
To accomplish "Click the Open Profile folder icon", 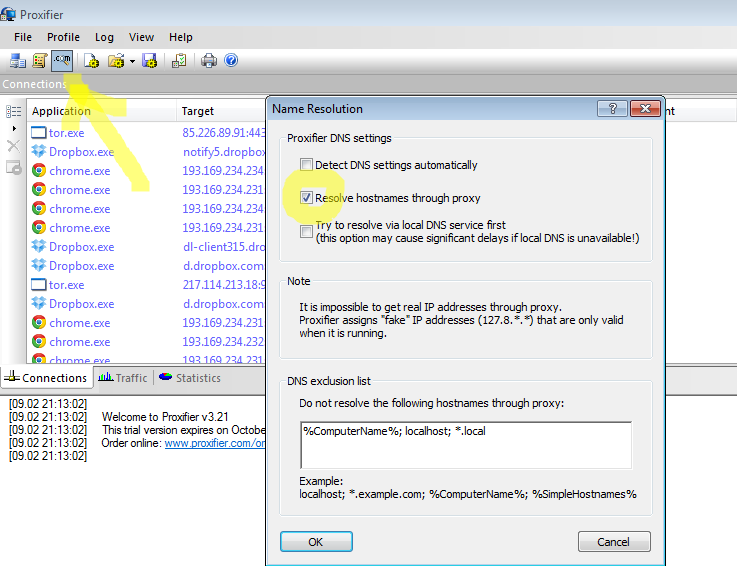I will pyautogui.click(x=116, y=61).
